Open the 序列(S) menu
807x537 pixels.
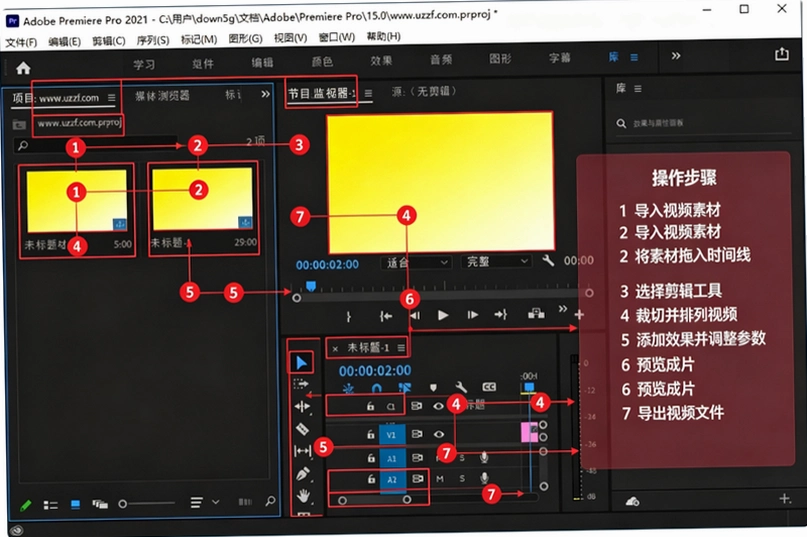[x=153, y=40]
